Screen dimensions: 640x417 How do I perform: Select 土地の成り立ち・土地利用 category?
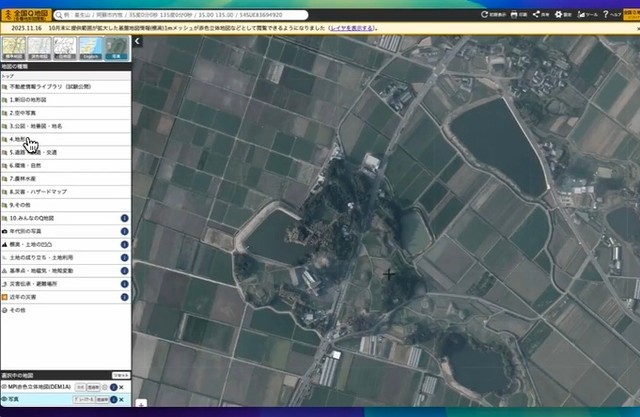pos(40,257)
